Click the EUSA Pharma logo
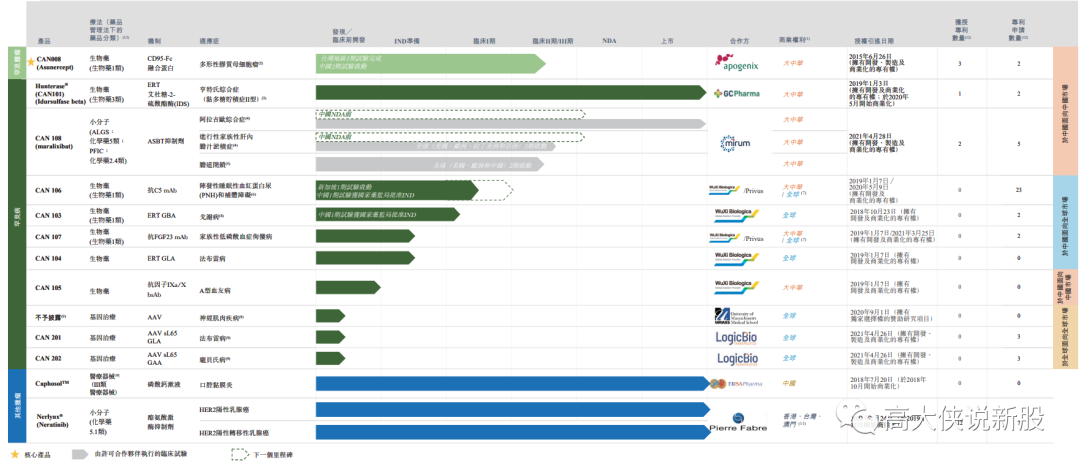 (x=735, y=383)
